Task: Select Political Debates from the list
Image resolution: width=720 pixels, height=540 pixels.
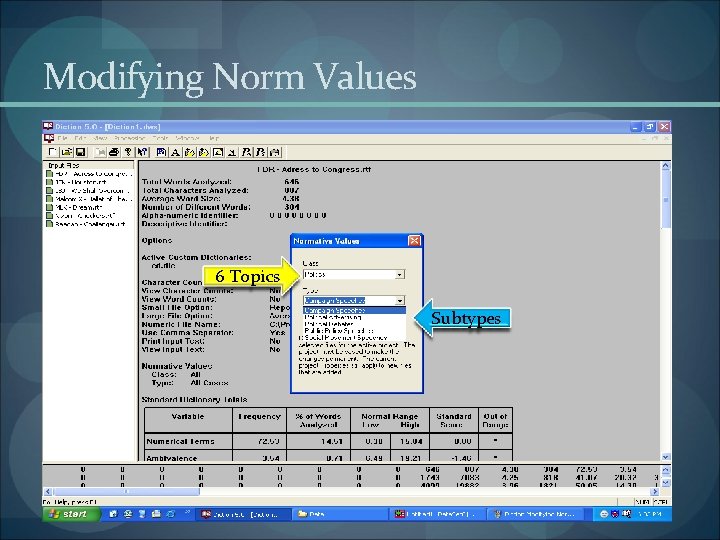Action: tap(354, 324)
